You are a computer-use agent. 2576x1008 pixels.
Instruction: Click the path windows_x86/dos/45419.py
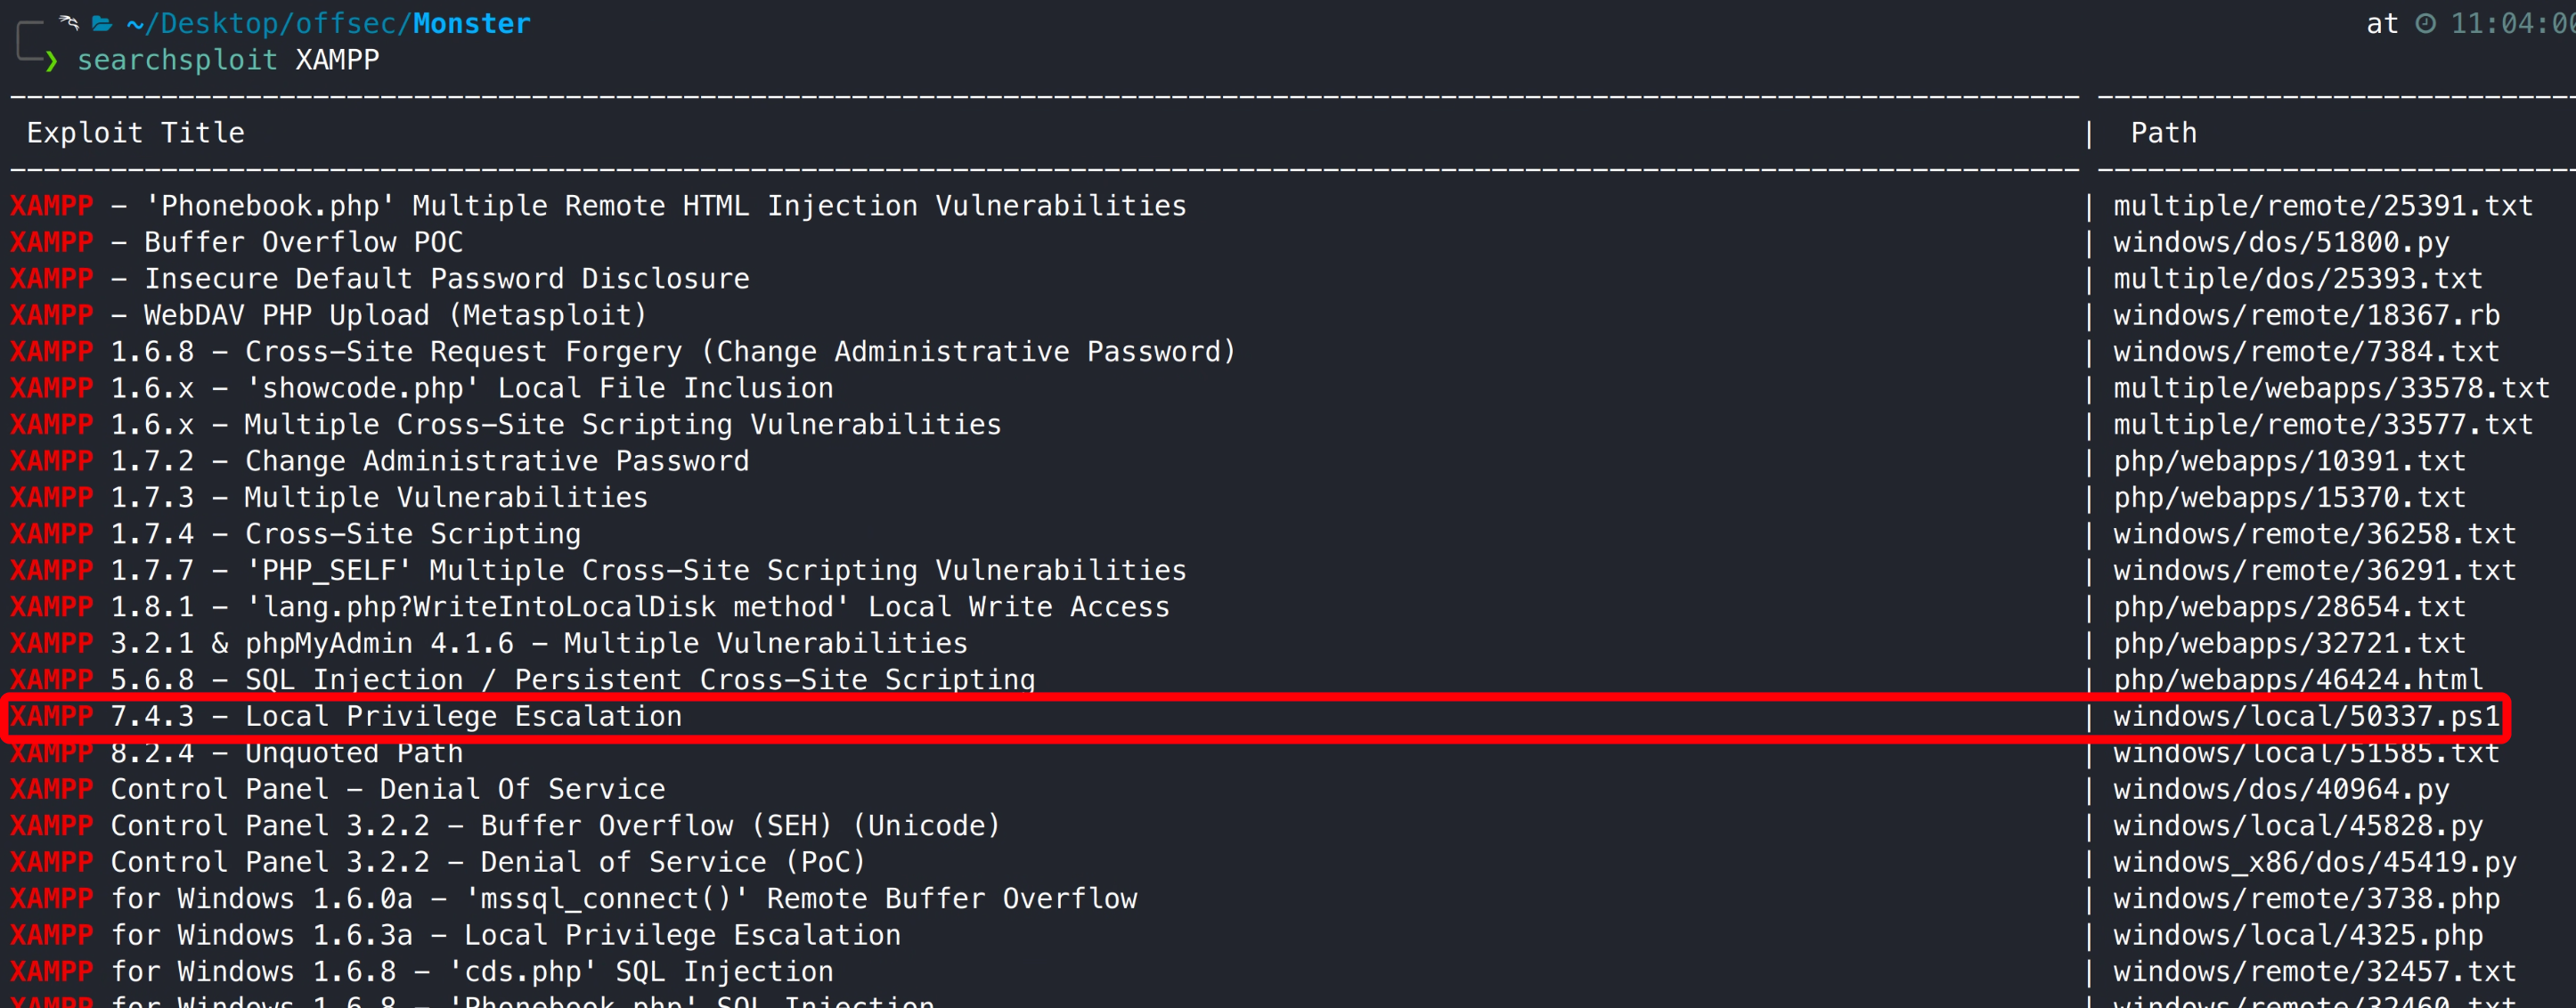point(2314,862)
